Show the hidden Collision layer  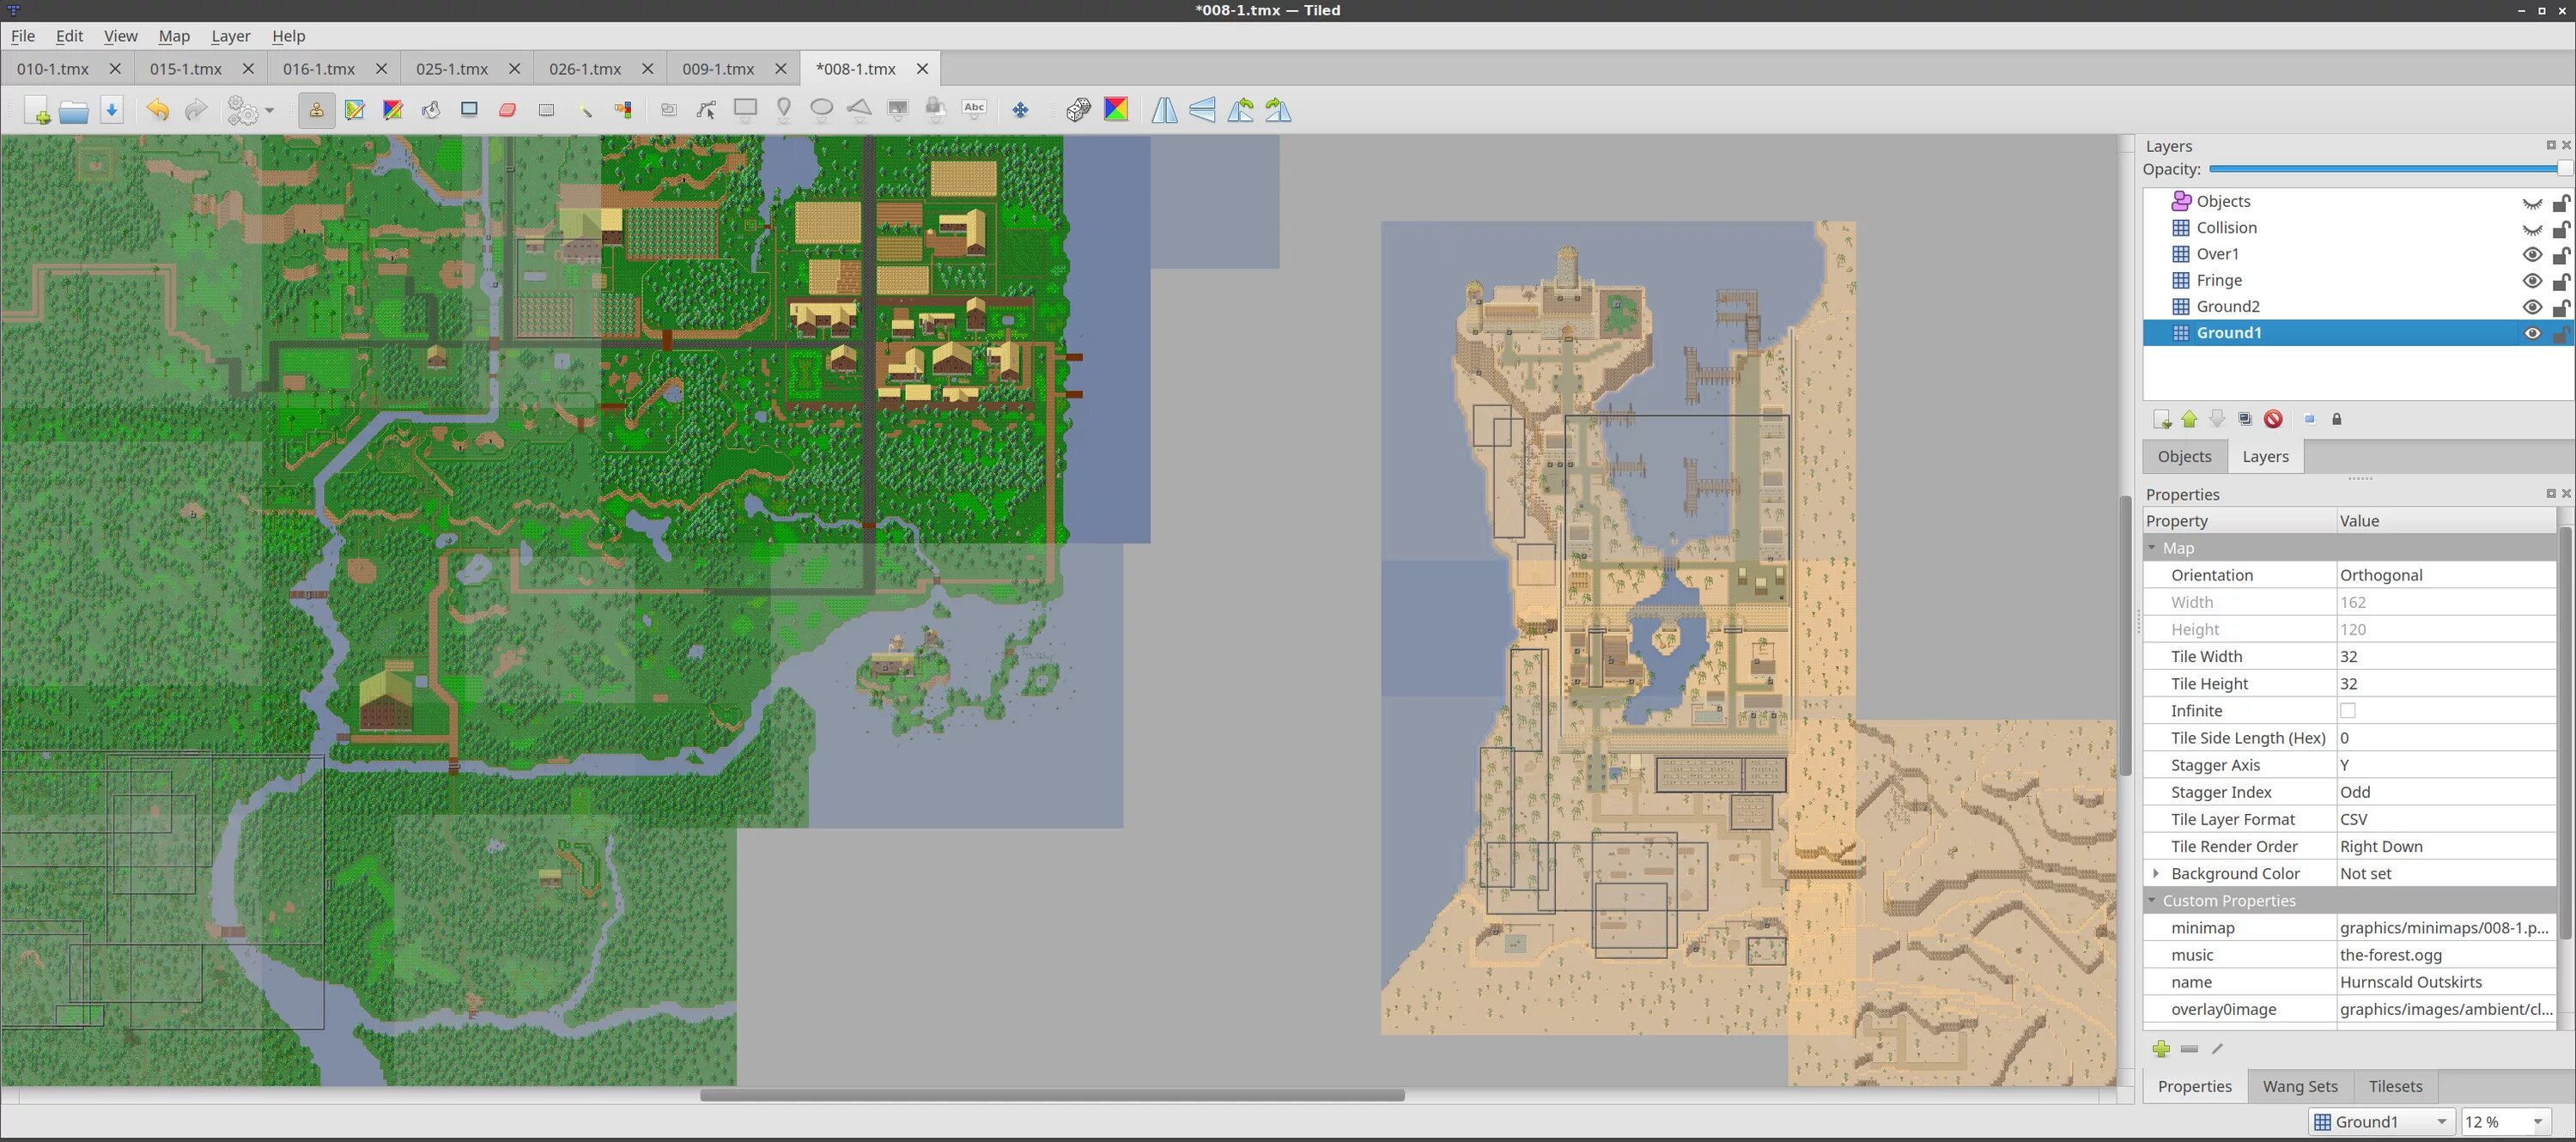[x=2531, y=228]
